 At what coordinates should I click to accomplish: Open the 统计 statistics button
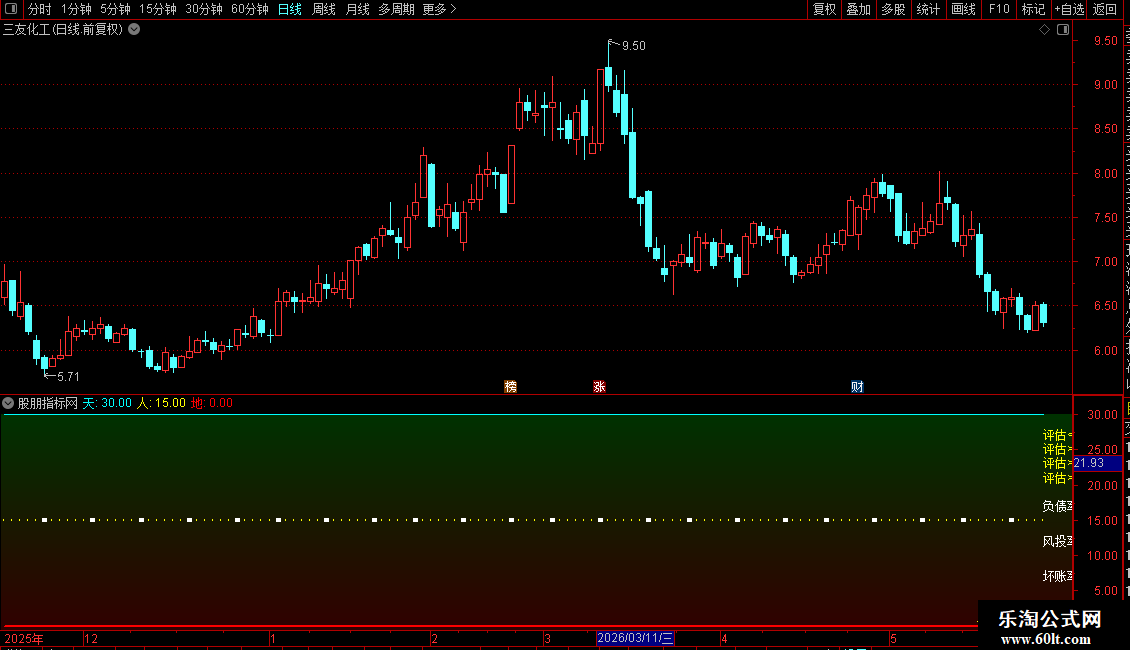(928, 9)
